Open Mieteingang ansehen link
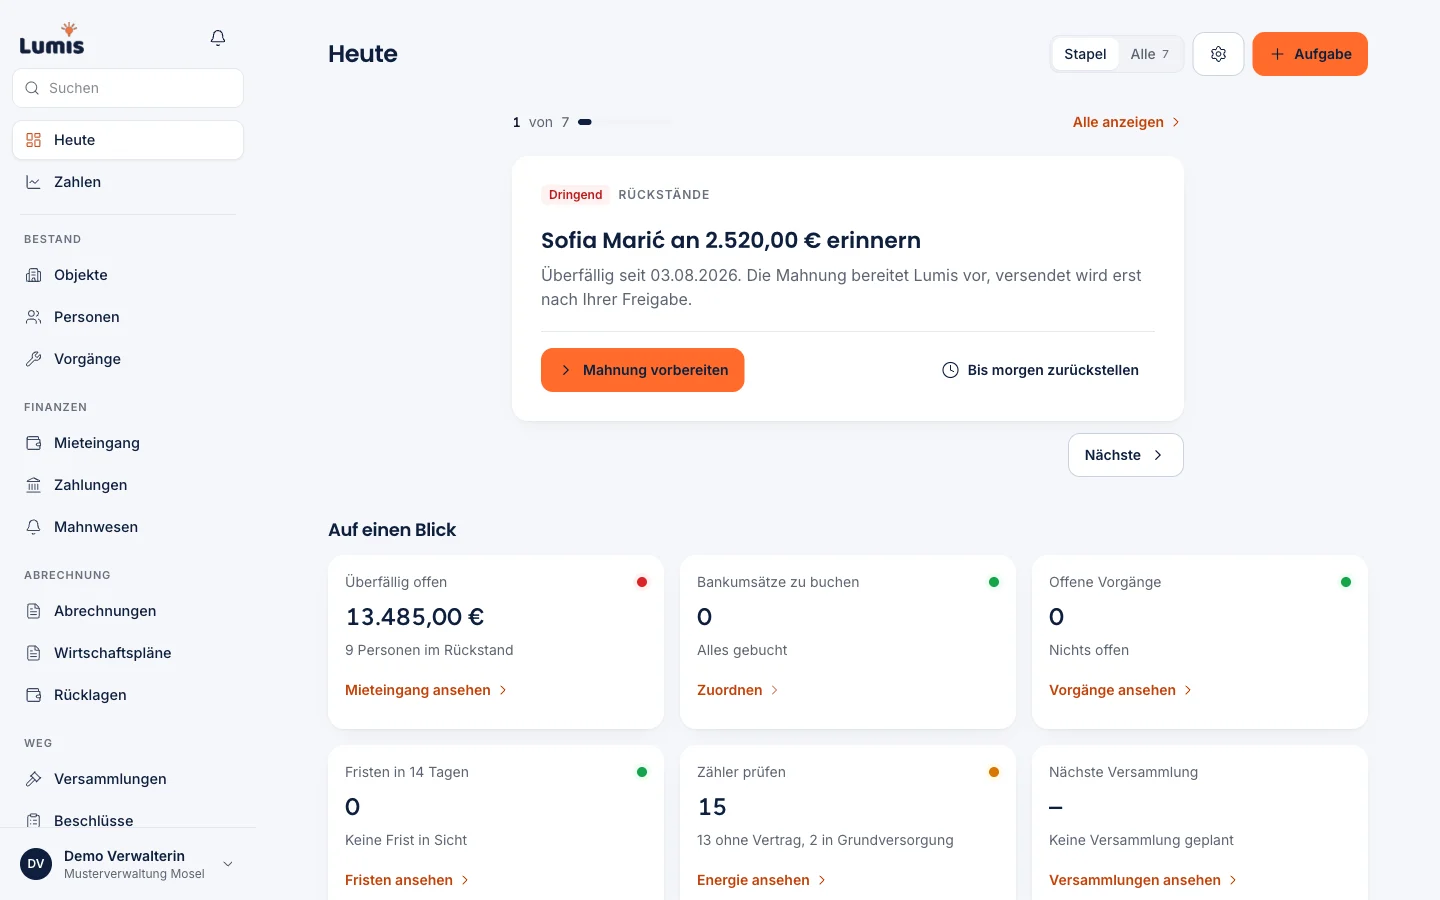 (x=426, y=690)
